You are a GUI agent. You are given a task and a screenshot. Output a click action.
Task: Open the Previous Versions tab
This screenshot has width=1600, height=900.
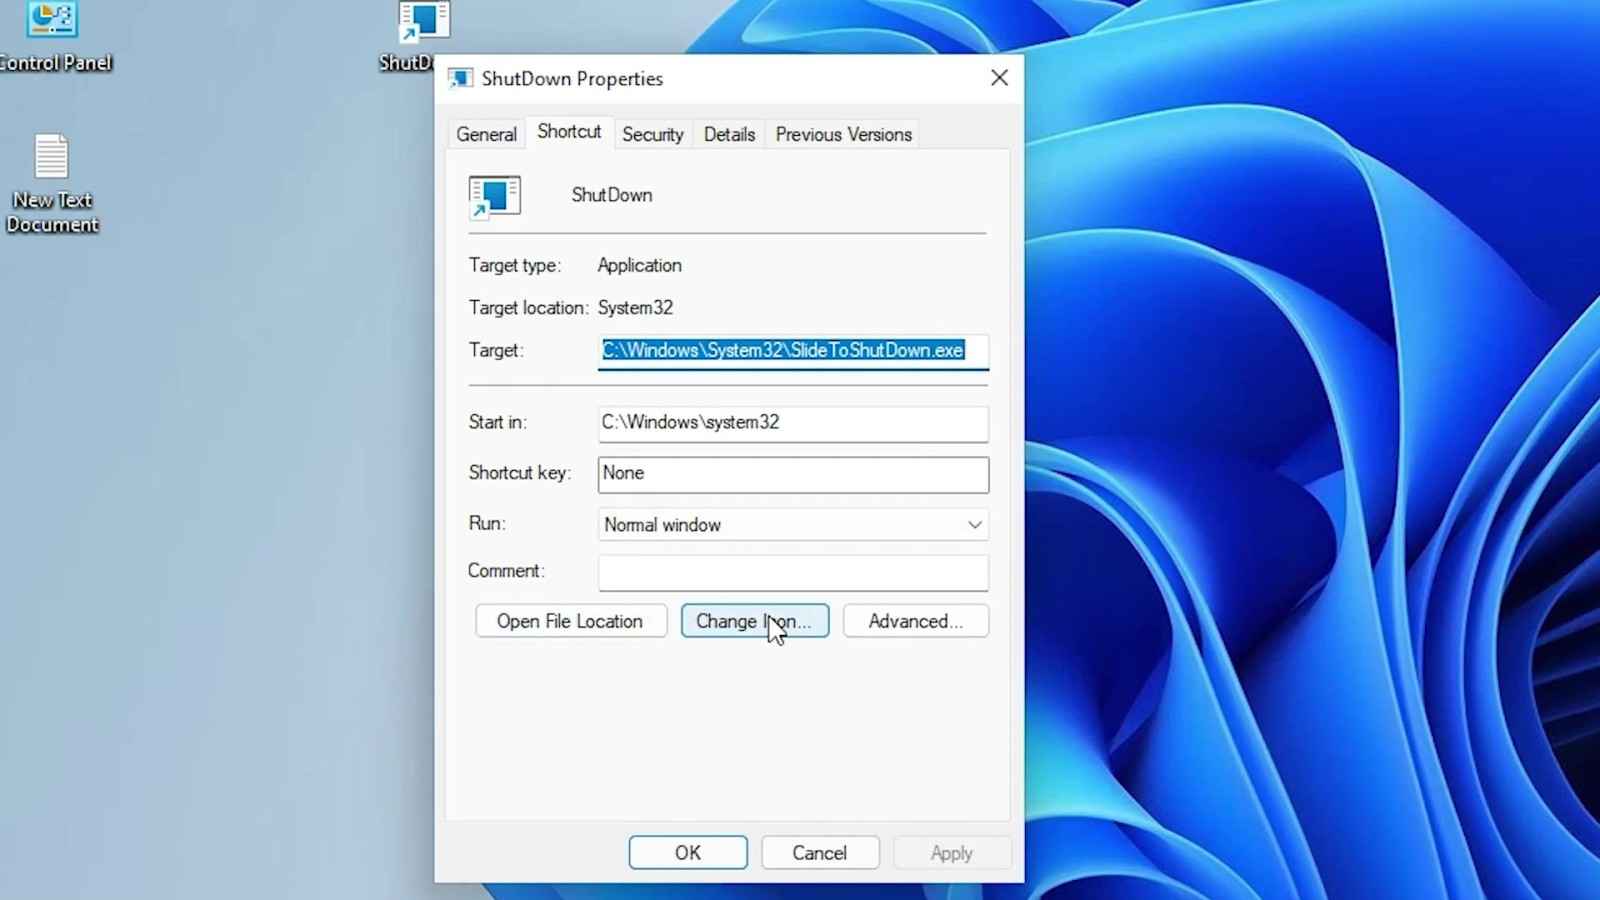[x=843, y=134]
